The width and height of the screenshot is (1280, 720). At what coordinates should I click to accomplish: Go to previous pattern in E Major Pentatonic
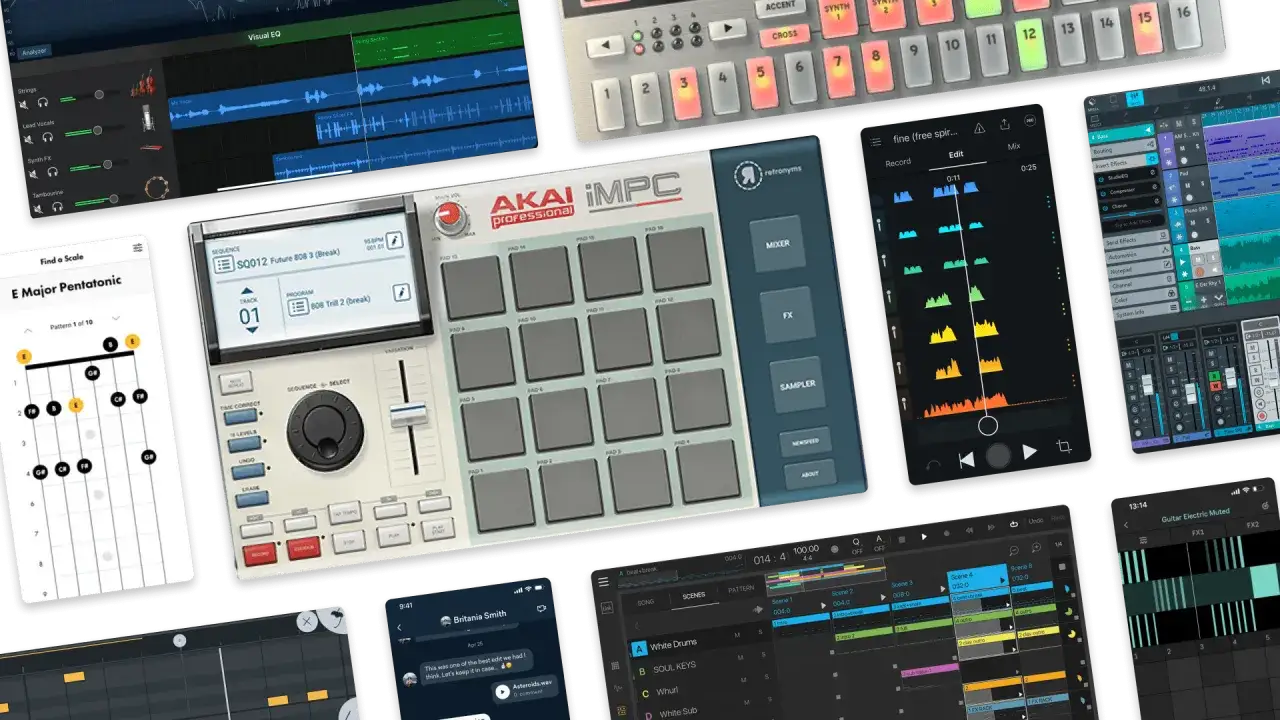coord(29,329)
